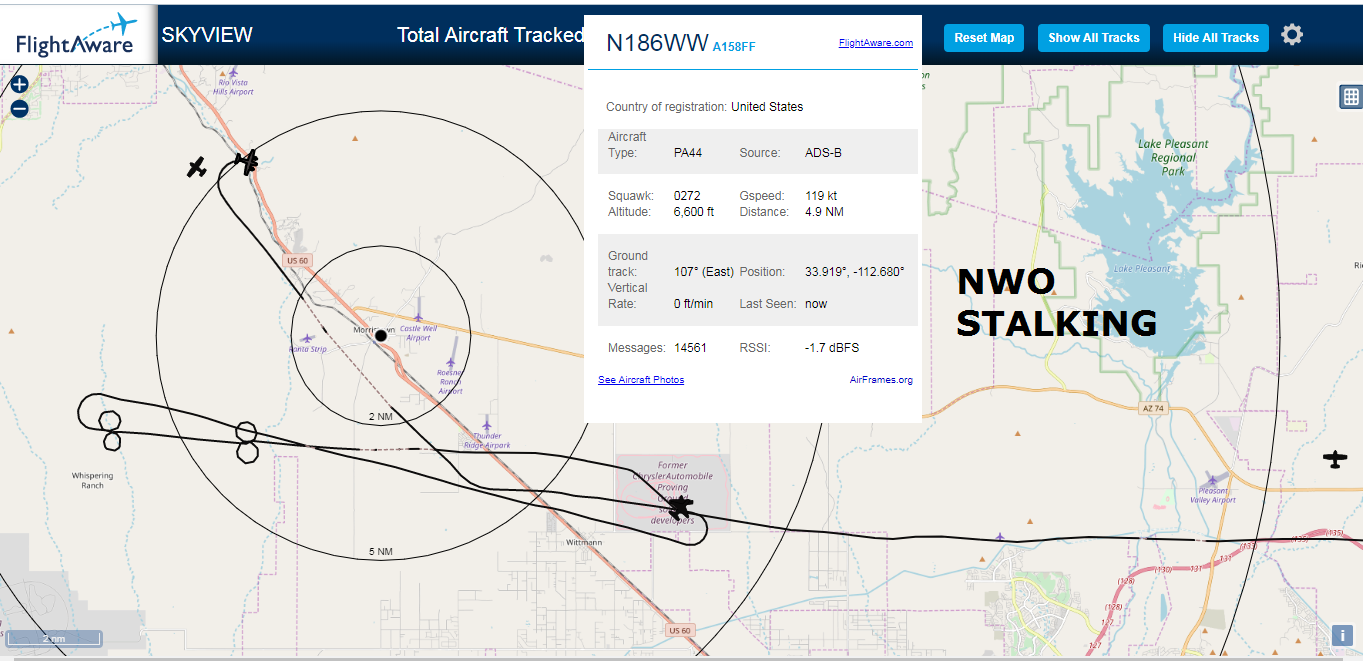Click Show All Tracks button
The image size is (1363, 661).
(1094, 38)
